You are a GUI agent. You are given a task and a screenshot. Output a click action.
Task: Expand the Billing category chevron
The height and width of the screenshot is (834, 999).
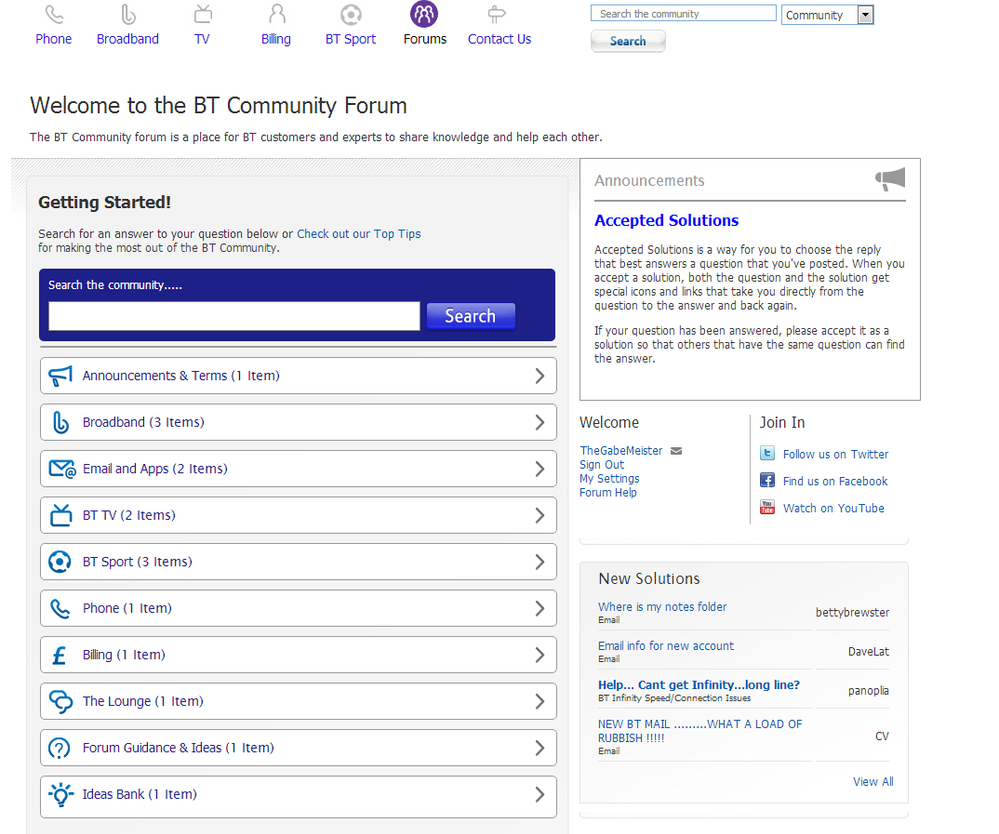[540, 655]
